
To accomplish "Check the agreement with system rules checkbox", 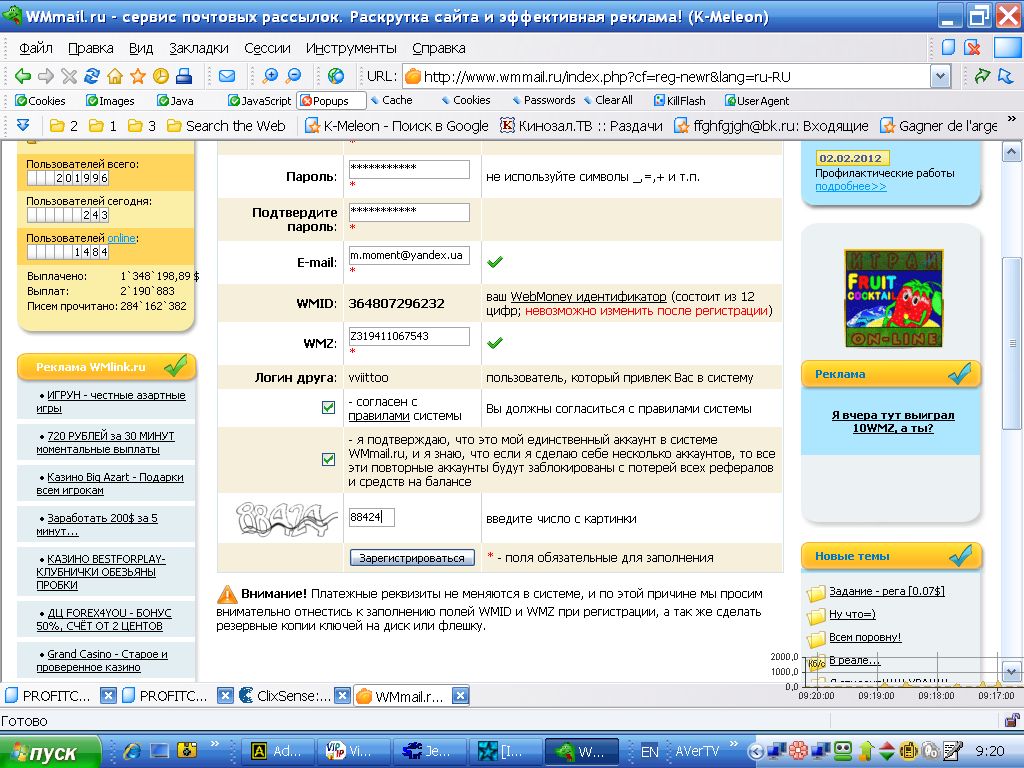I will tap(328, 408).
